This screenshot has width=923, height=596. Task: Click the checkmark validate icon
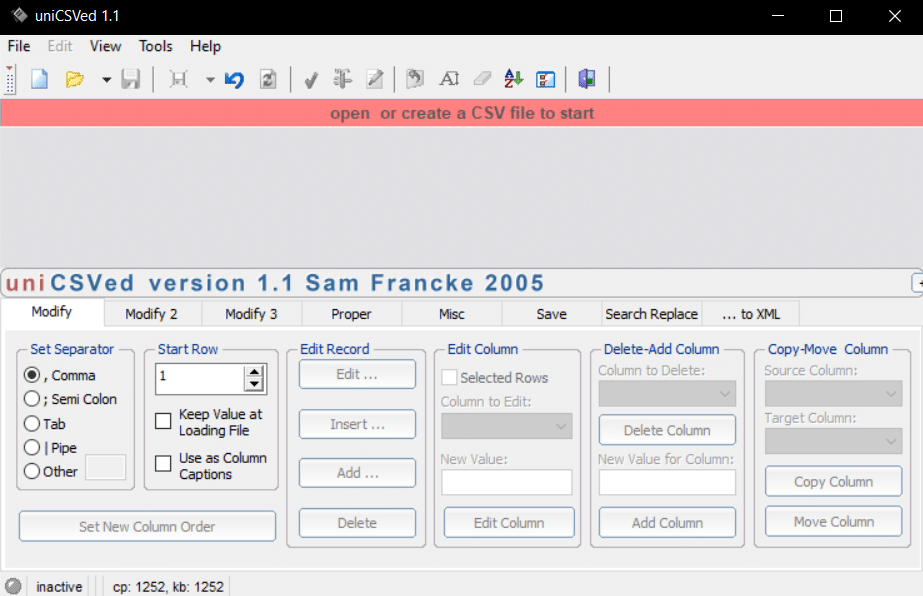pyautogui.click(x=311, y=80)
